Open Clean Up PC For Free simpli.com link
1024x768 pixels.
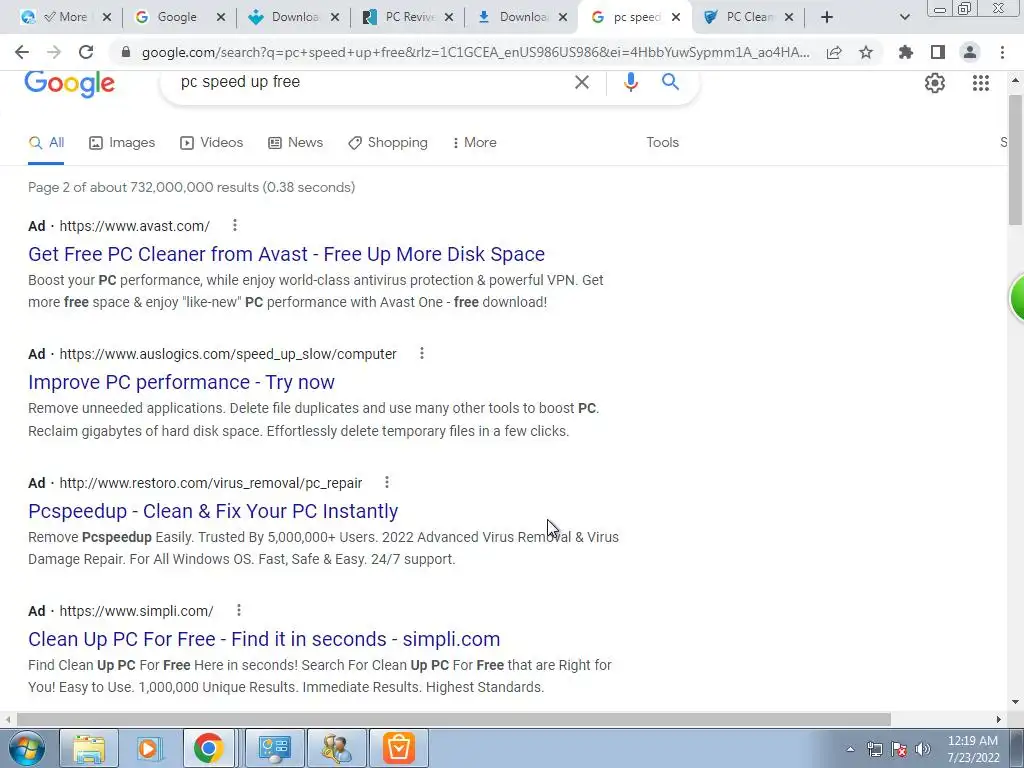264,639
